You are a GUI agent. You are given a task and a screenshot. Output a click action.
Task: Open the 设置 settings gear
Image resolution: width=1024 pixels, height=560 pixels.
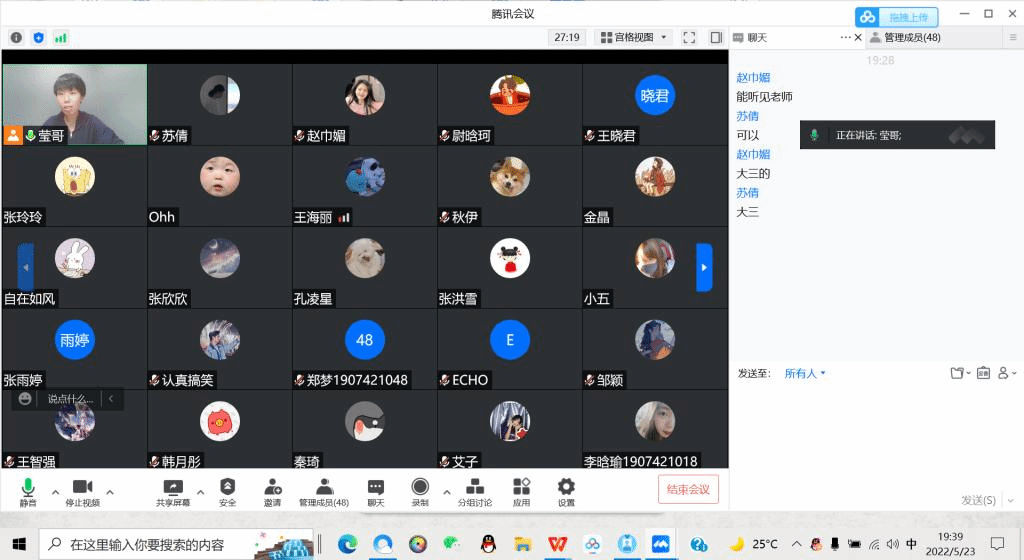[x=566, y=490]
